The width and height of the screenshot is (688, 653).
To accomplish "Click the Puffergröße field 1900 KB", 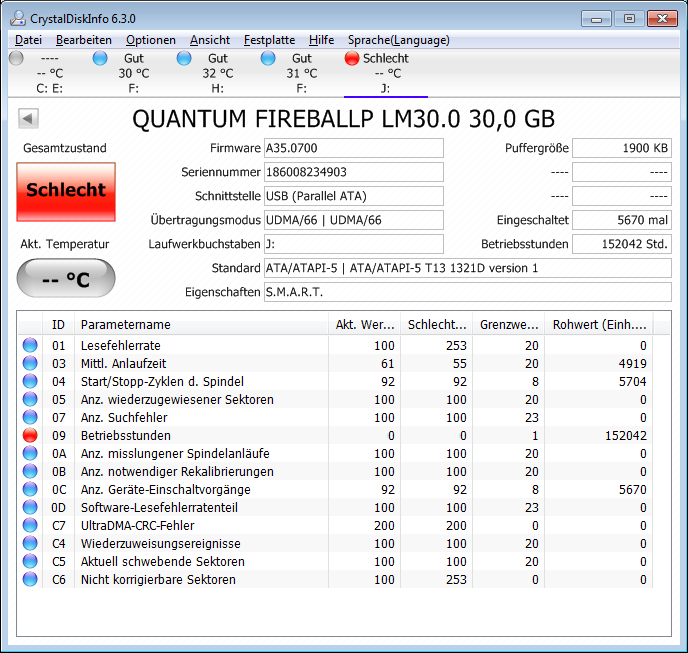I will [x=622, y=148].
